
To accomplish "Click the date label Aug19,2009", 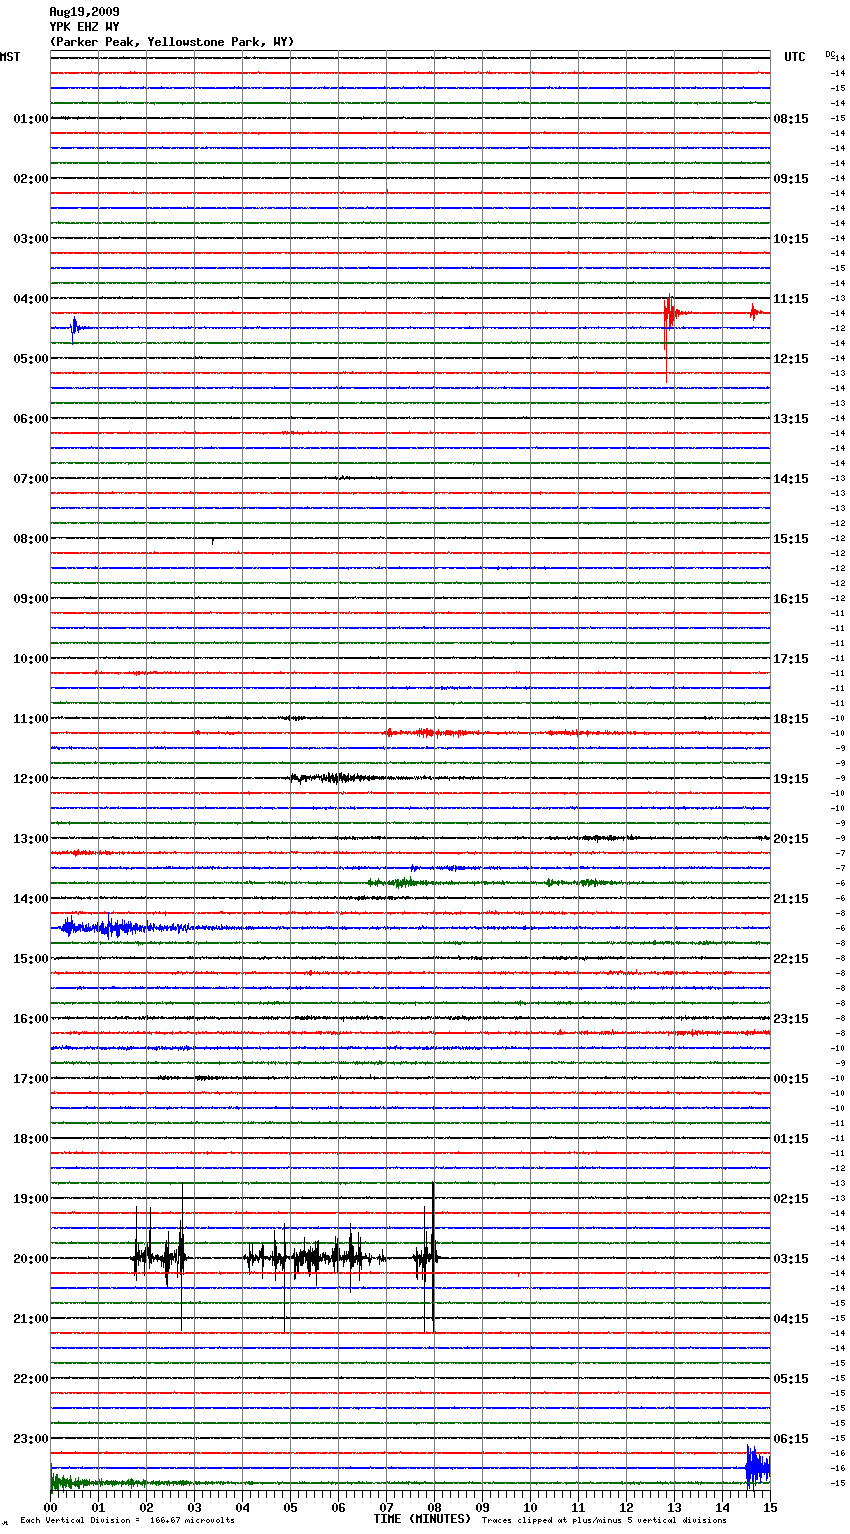I will tap(84, 12).
